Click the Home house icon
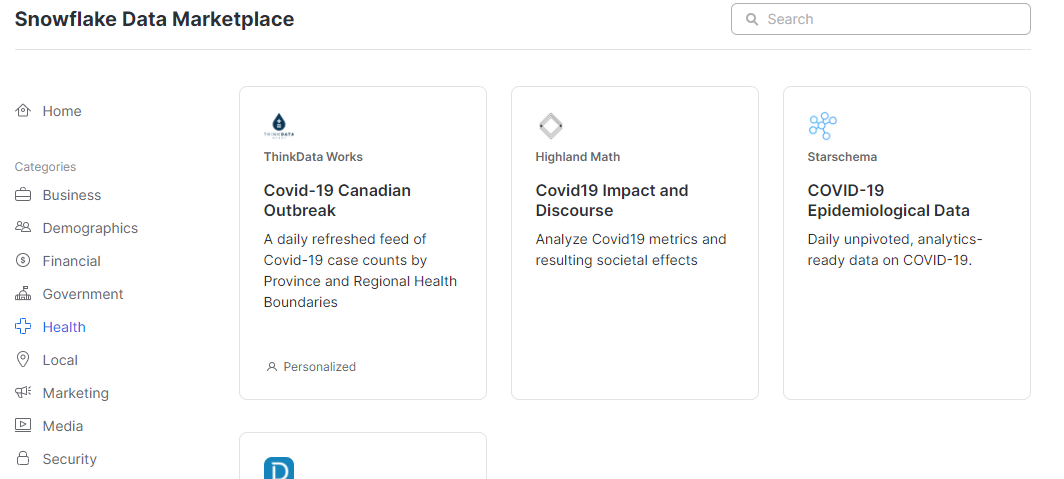 (x=23, y=111)
